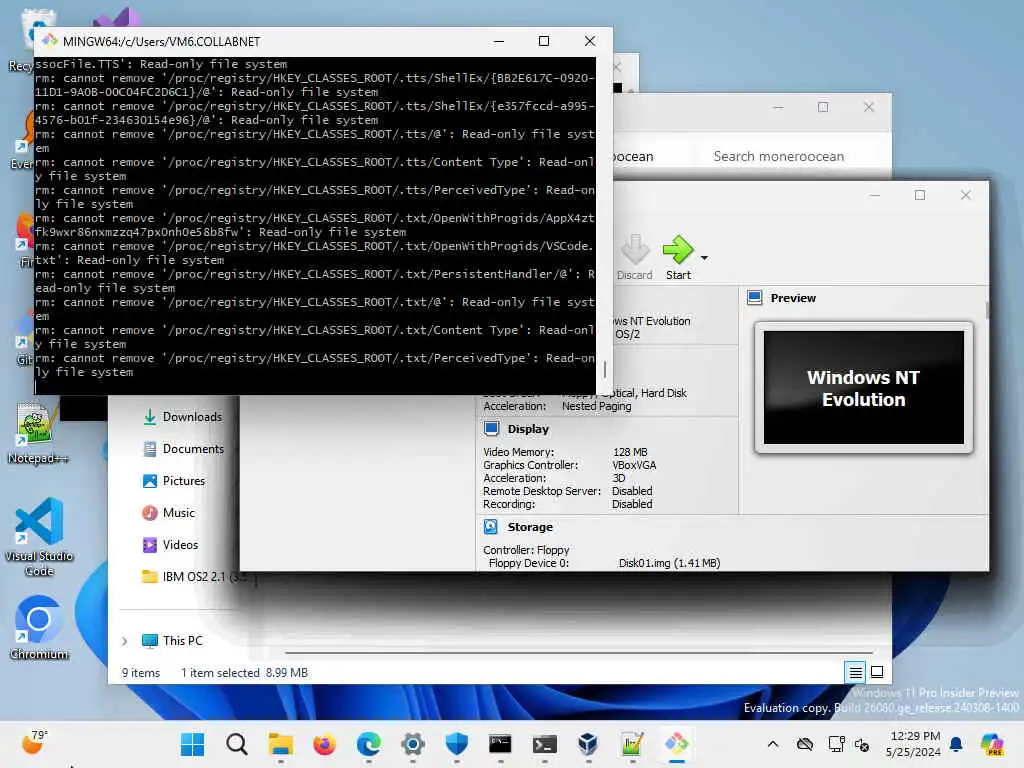The width and height of the screenshot is (1024, 768).
Task: Open Windows Security shield from taskbar
Action: pos(456,744)
